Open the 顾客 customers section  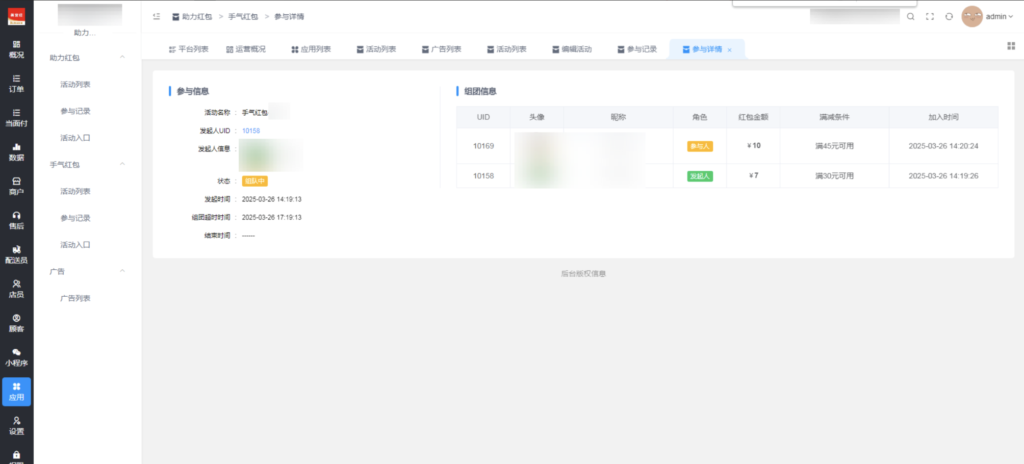[x=16, y=323]
